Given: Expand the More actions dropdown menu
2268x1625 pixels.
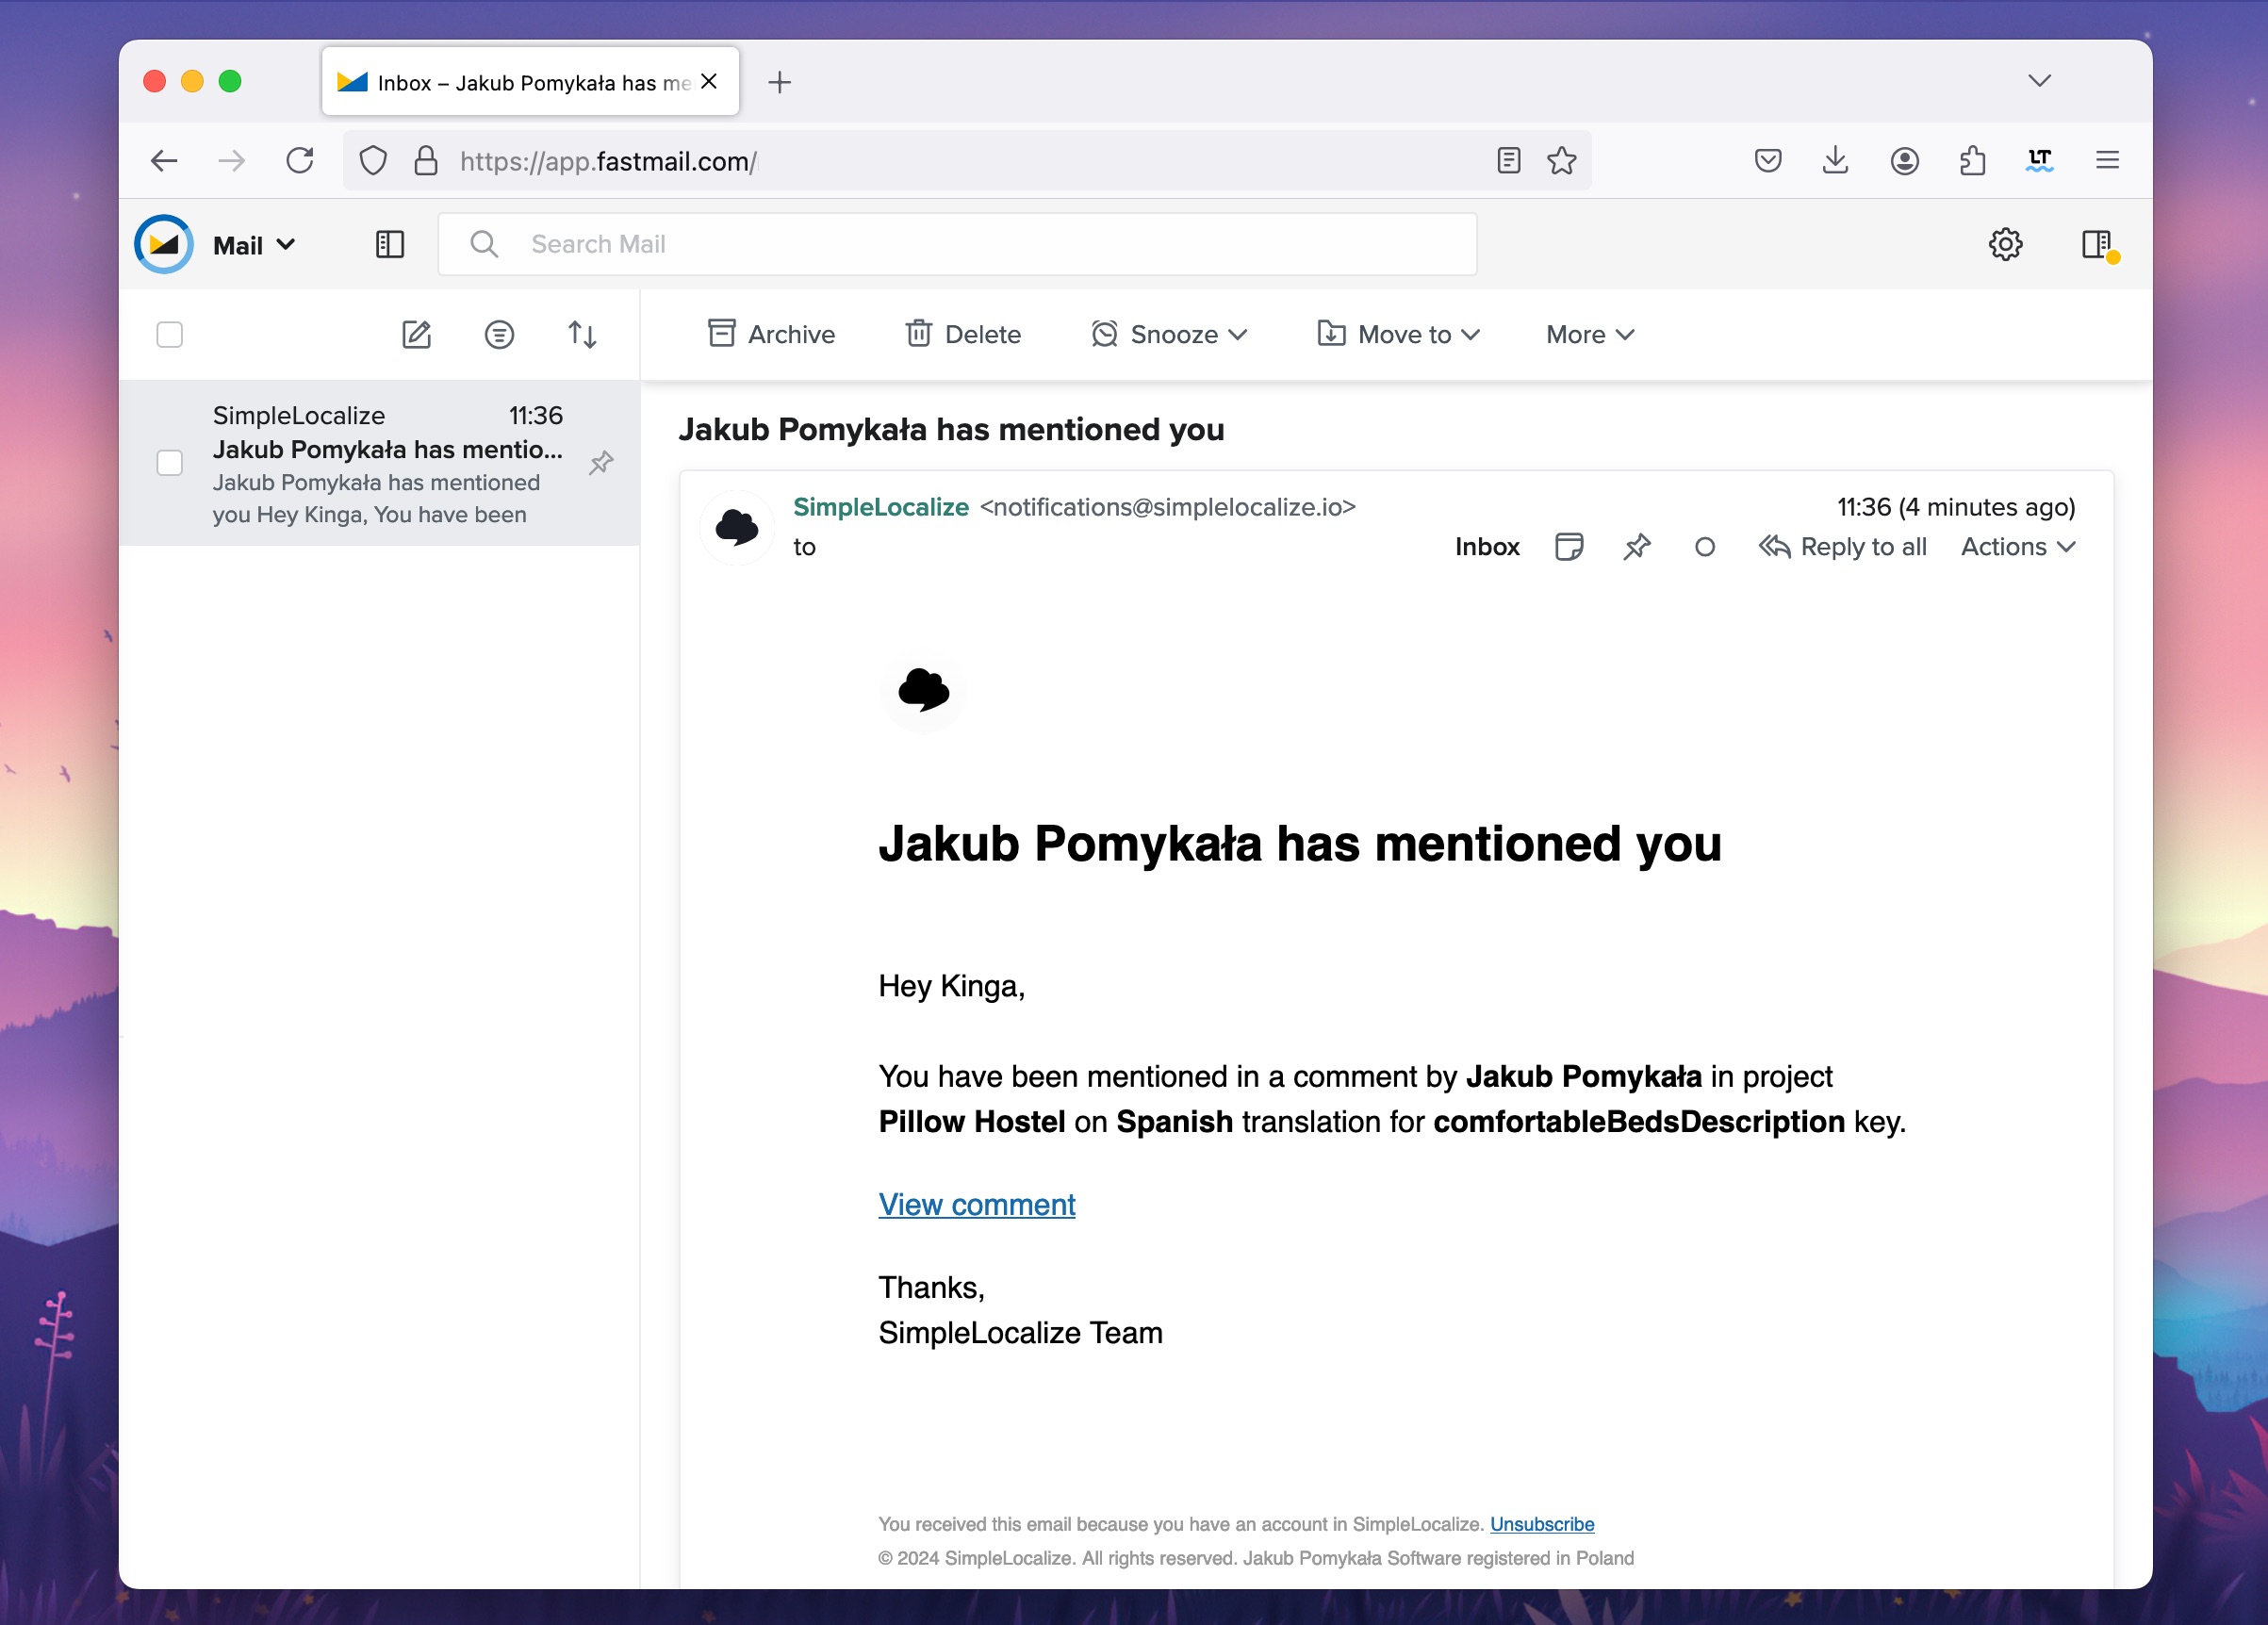Looking at the screenshot, I should (1583, 335).
